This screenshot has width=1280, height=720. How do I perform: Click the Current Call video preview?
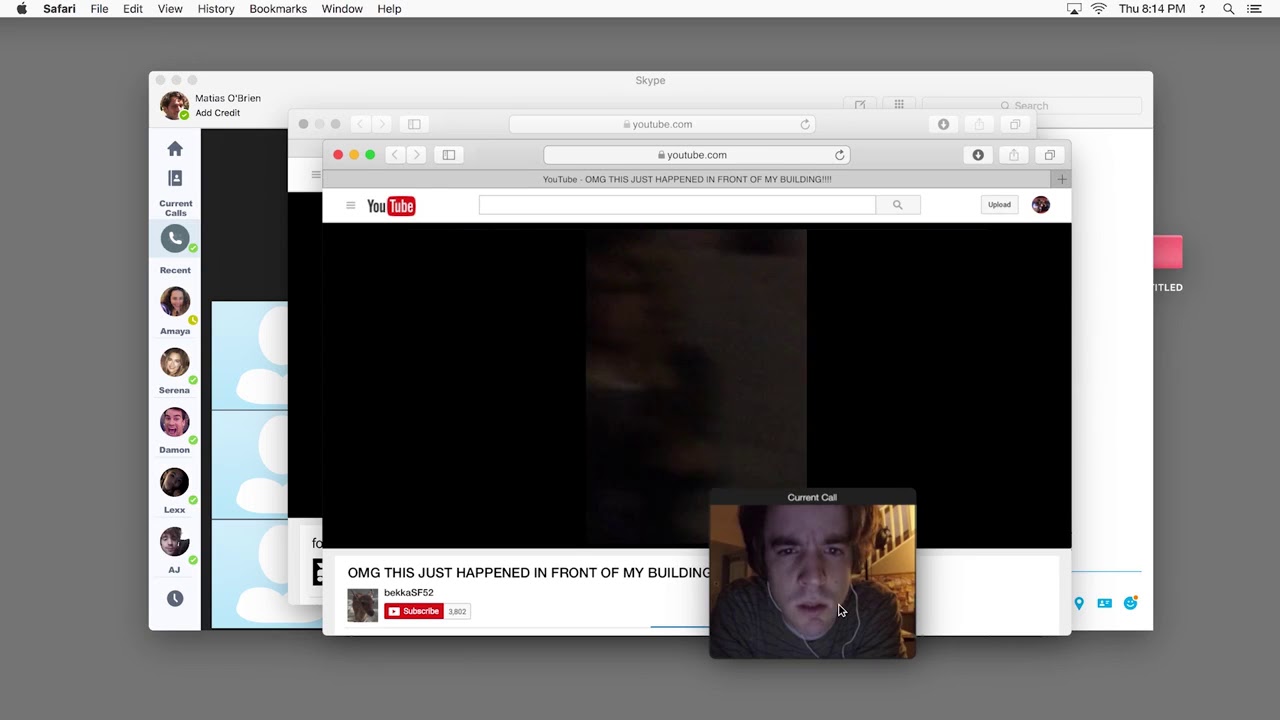point(812,581)
